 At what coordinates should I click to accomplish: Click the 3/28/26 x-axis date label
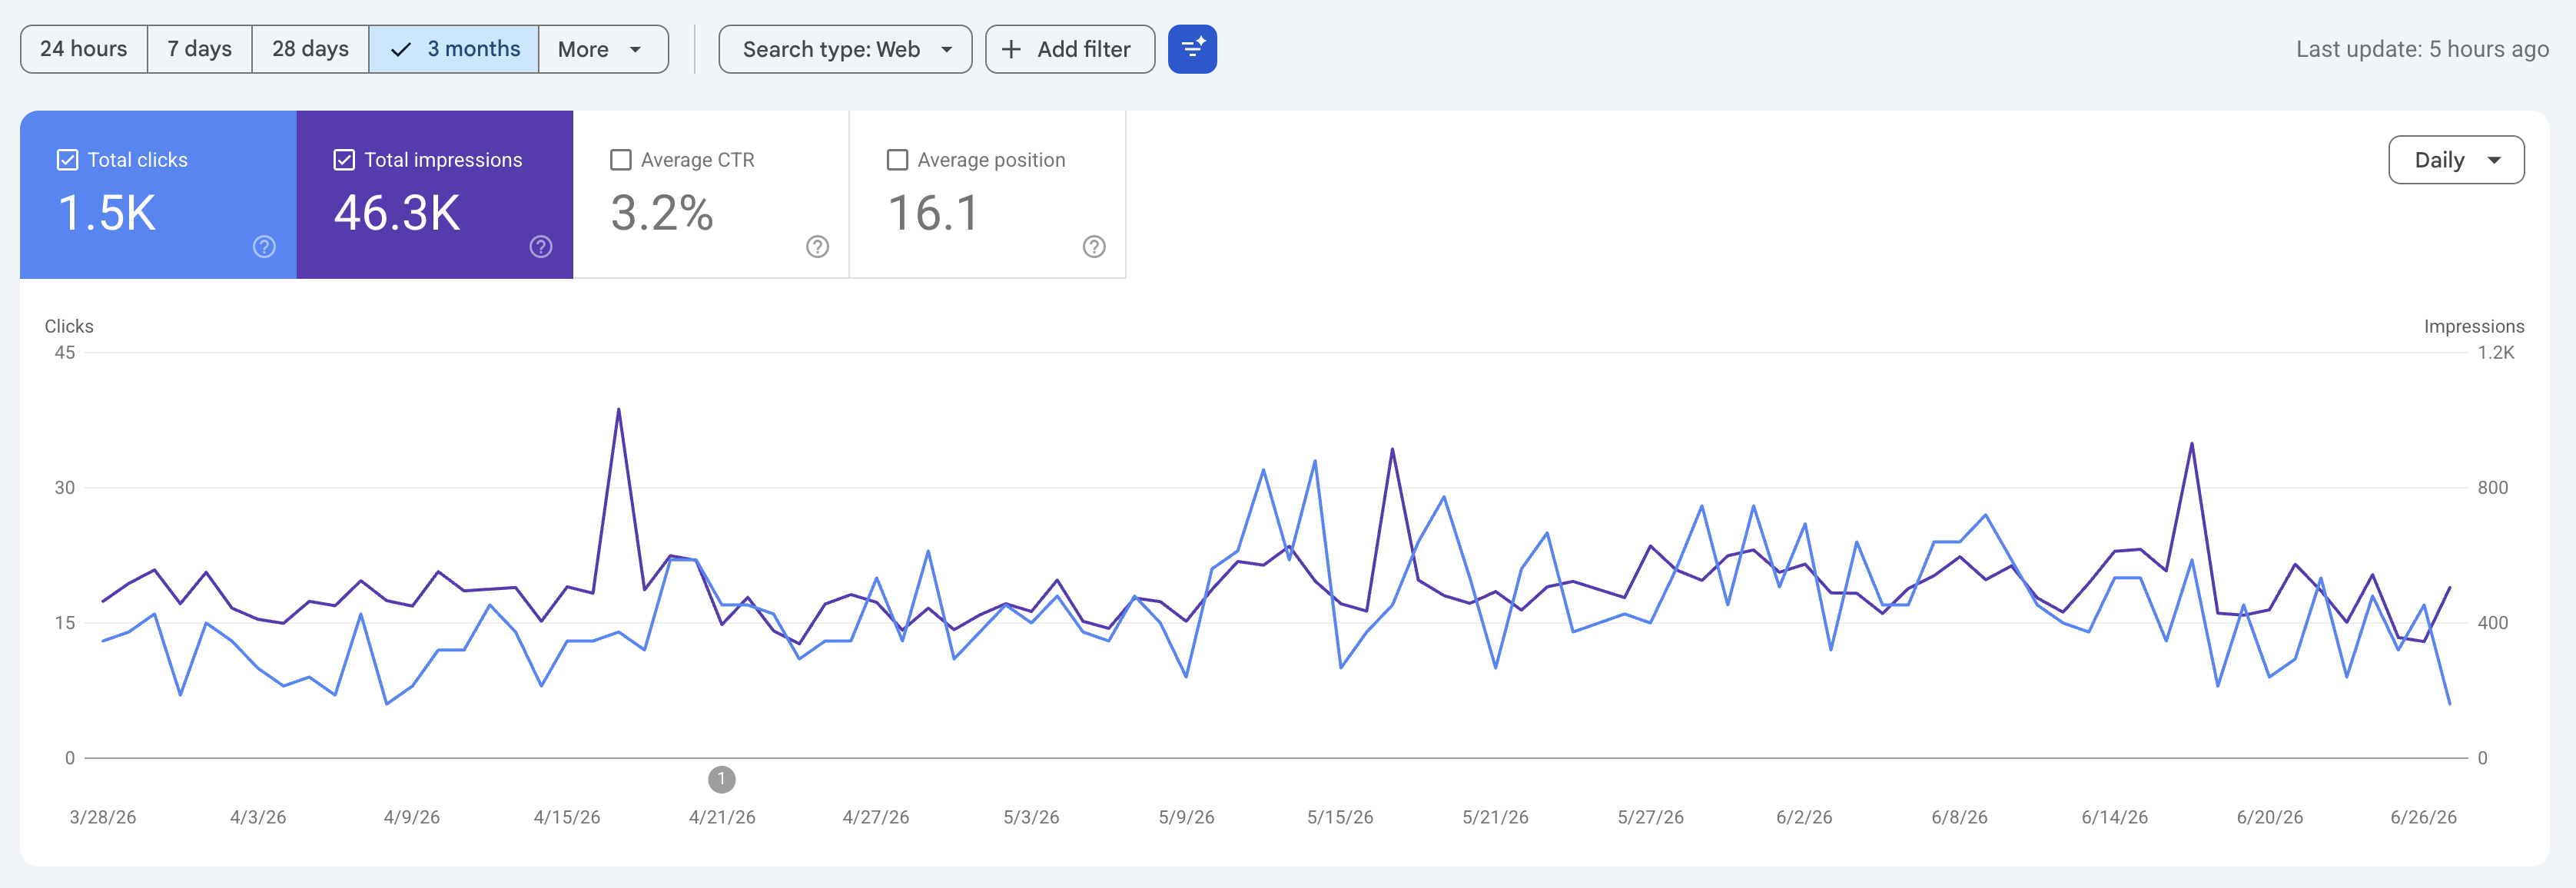point(103,817)
